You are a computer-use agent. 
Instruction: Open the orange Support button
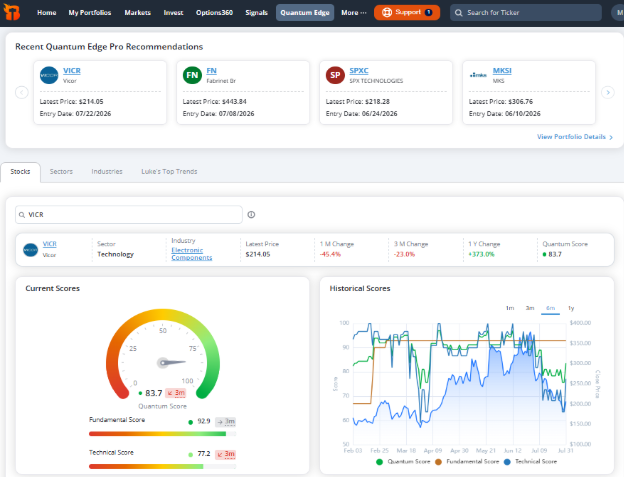pyautogui.click(x=407, y=12)
